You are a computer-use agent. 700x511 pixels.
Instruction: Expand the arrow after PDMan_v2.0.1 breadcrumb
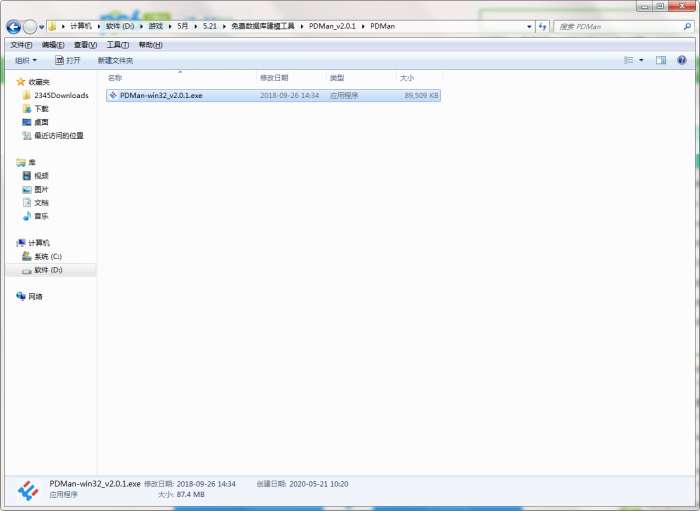coord(363,27)
